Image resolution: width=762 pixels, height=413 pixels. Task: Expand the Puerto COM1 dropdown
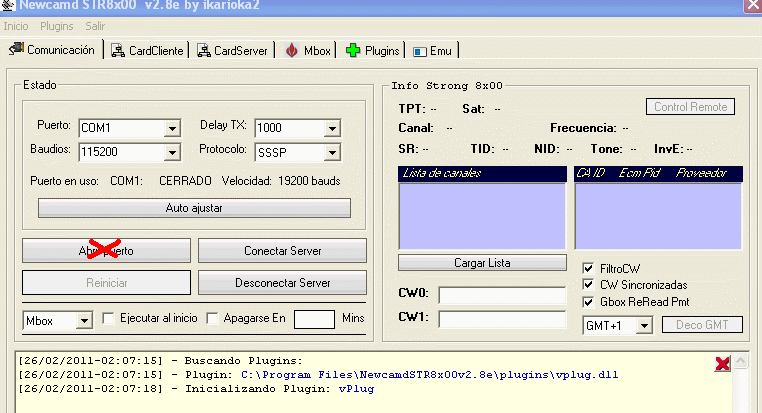click(x=172, y=128)
